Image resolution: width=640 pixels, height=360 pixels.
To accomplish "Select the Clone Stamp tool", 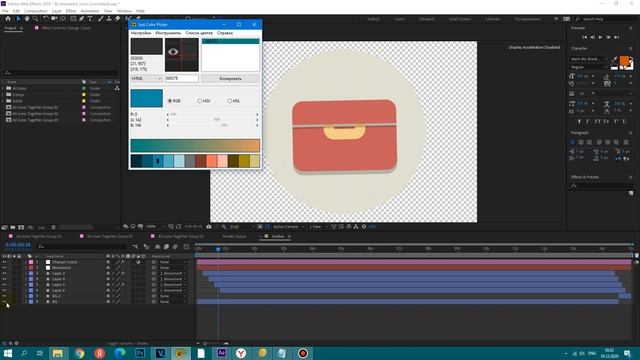I will coord(109,19).
